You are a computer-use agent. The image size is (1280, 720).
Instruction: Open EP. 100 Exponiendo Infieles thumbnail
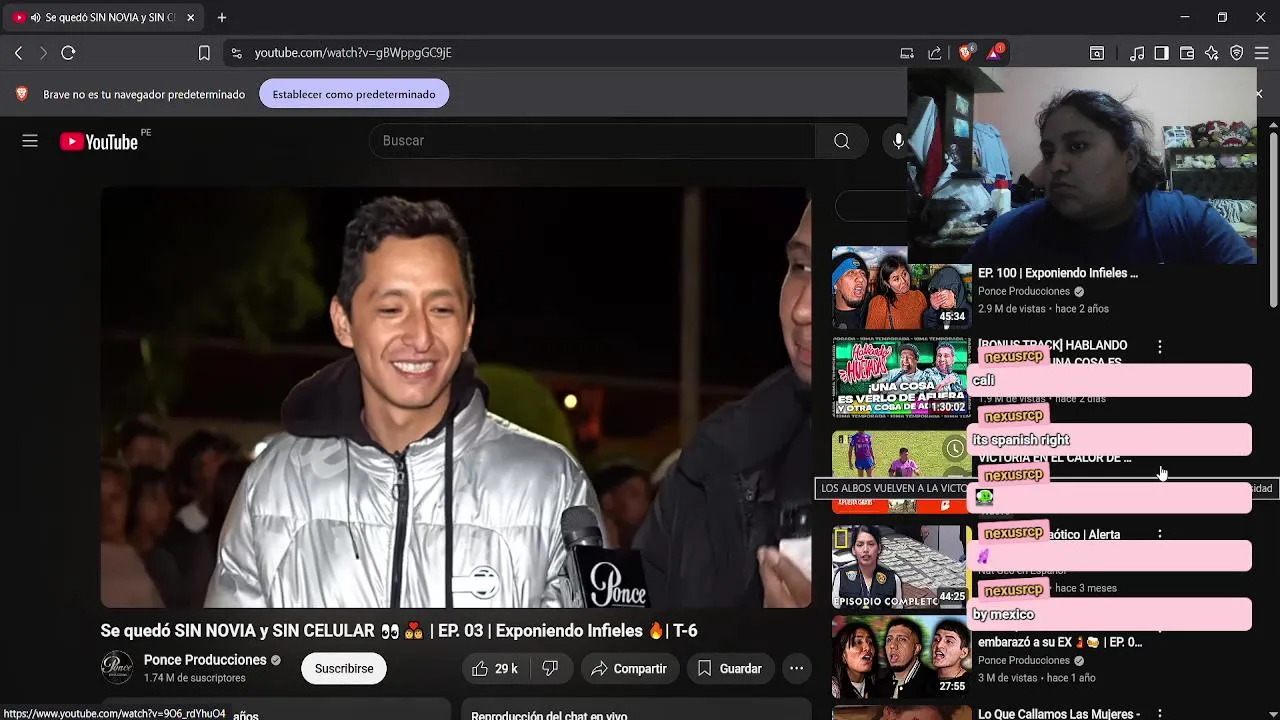pos(901,288)
